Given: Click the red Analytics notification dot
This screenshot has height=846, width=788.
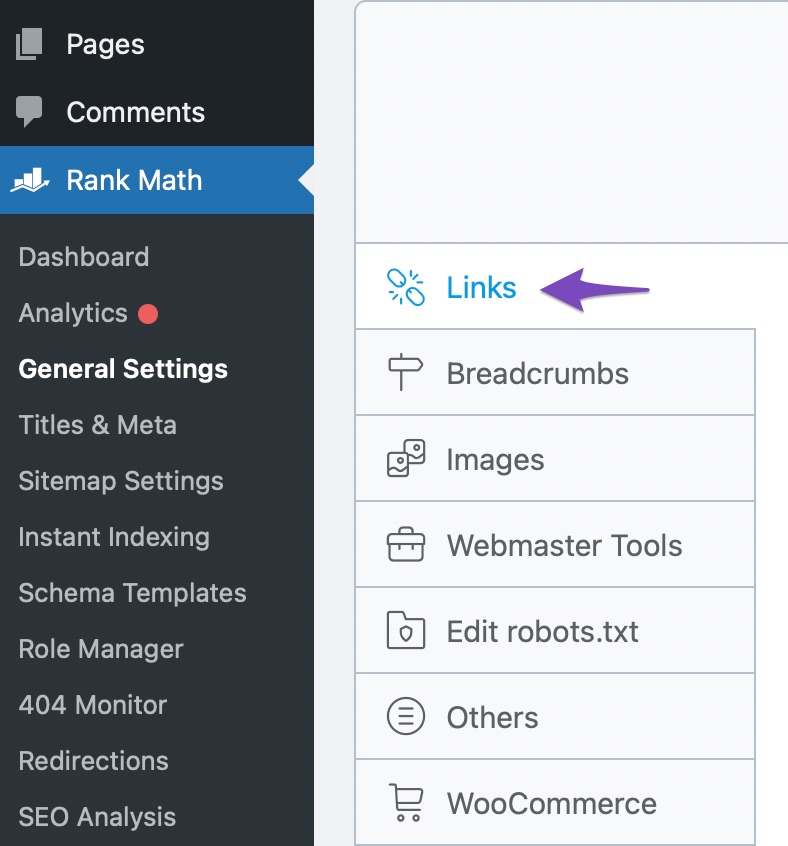Looking at the screenshot, I should [x=148, y=314].
